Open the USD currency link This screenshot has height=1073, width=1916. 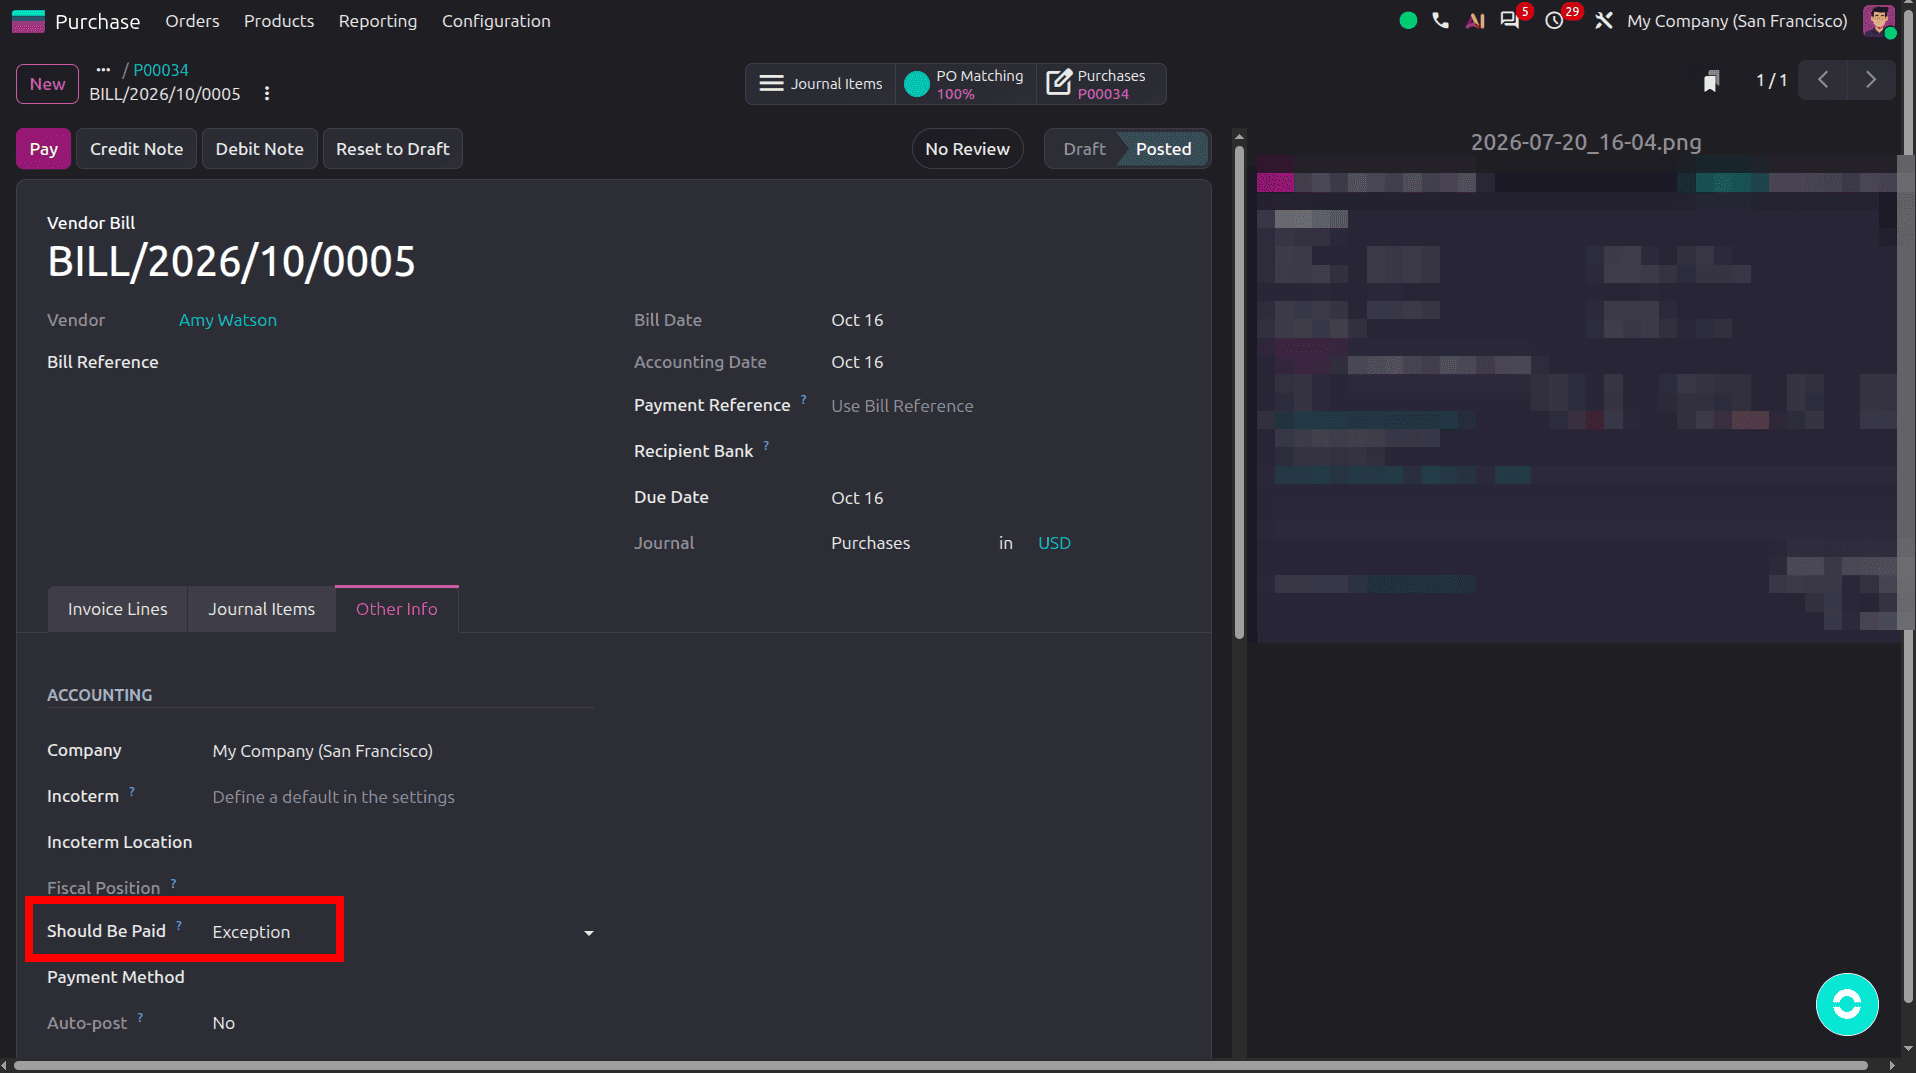click(1054, 543)
